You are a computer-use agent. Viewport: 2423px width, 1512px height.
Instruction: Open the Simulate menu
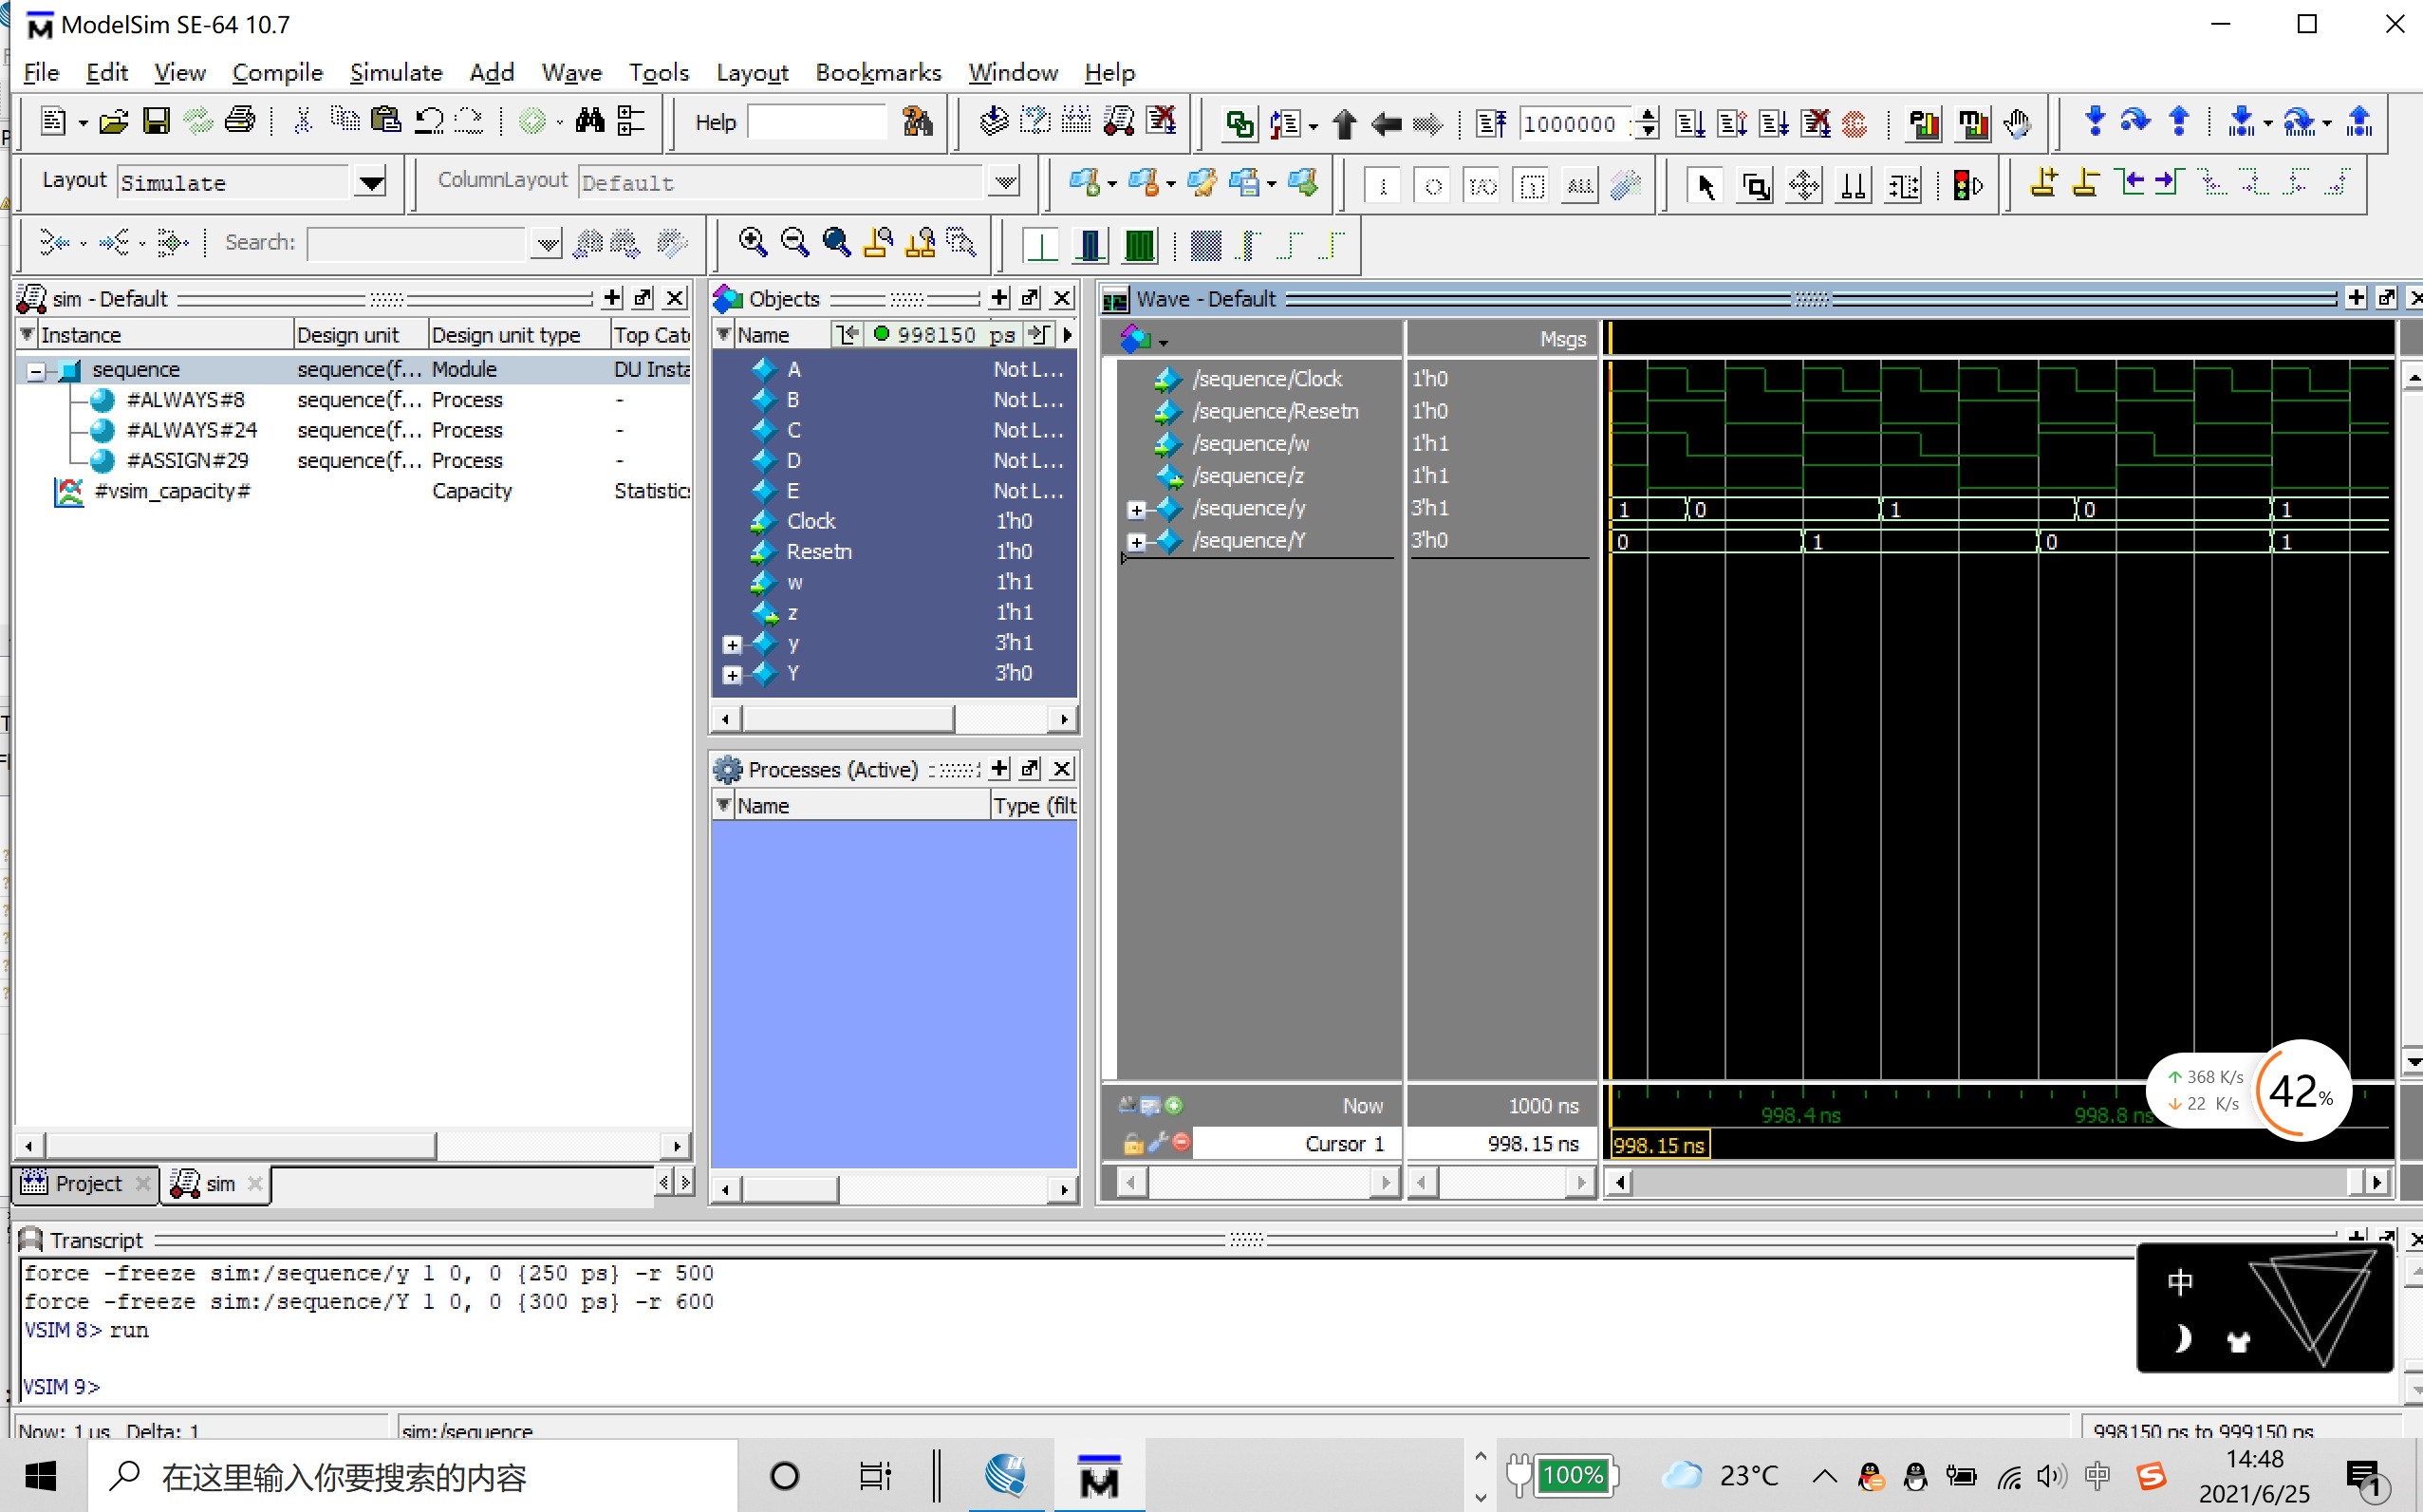pos(395,73)
